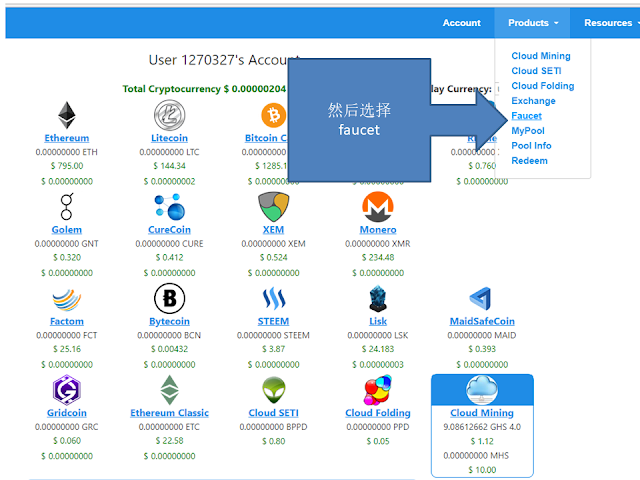The height and width of the screenshot is (480, 640).
Task: Select Cloud Mining from Products menu
Action: 541,56
